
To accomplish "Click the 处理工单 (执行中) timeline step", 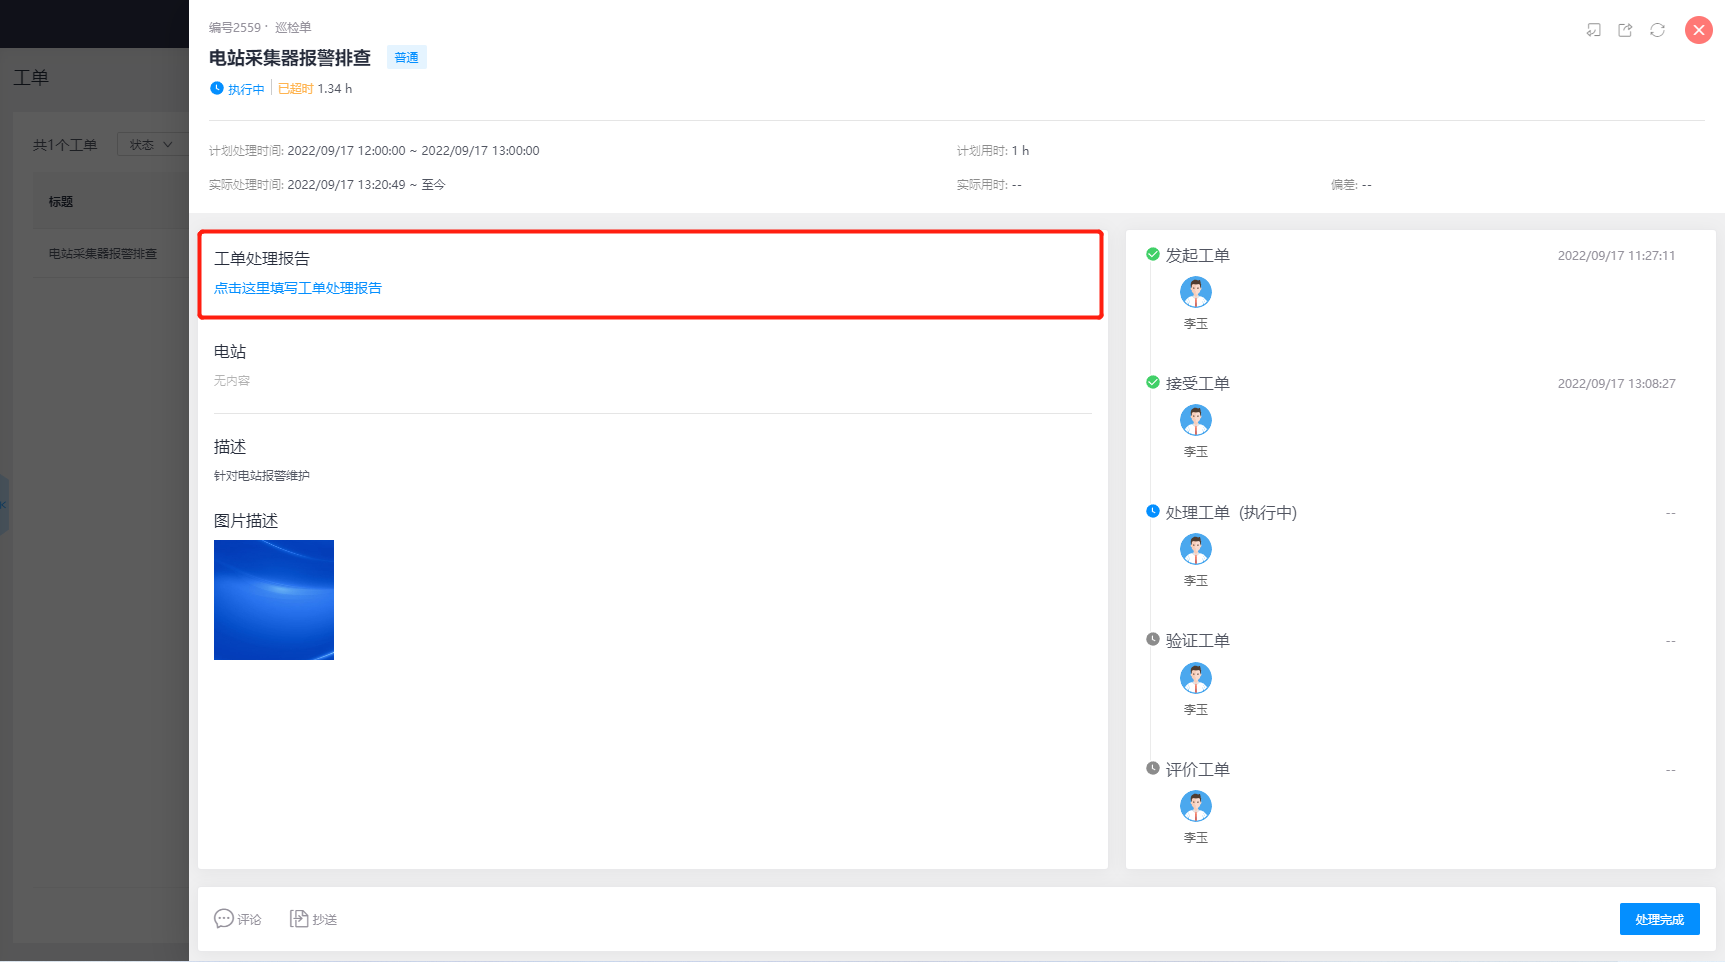I will coord(1230,512).
